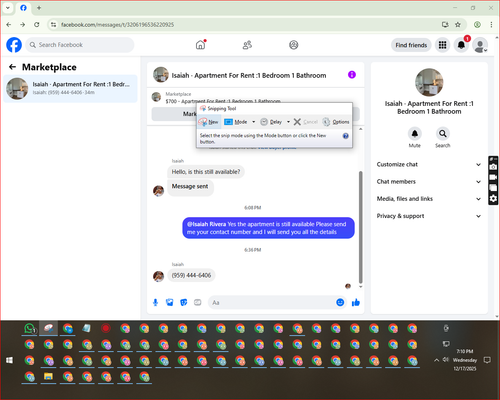Viewport: 500px width, 400px height.
Task: Go back using the Marketplace back arrow
Action: coord(12,67)
